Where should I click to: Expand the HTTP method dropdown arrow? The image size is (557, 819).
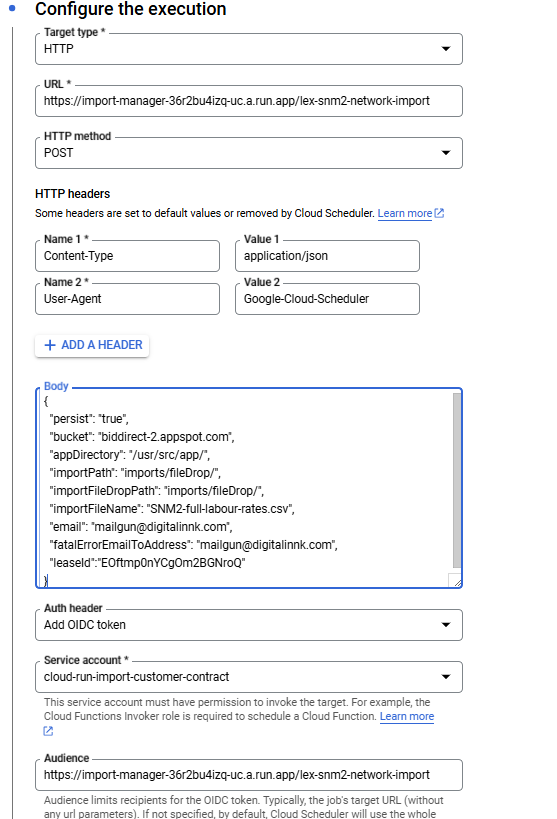tap(446, 153)
